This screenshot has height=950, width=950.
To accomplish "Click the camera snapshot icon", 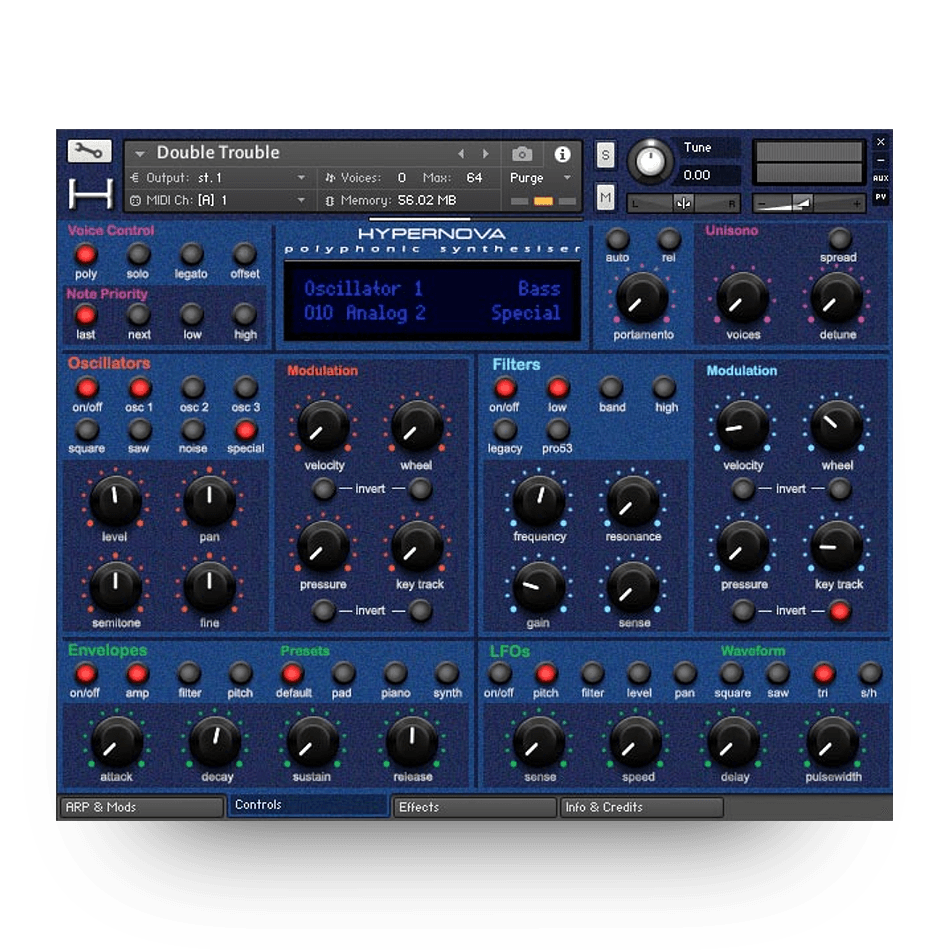I will click(x=521, y=154).
